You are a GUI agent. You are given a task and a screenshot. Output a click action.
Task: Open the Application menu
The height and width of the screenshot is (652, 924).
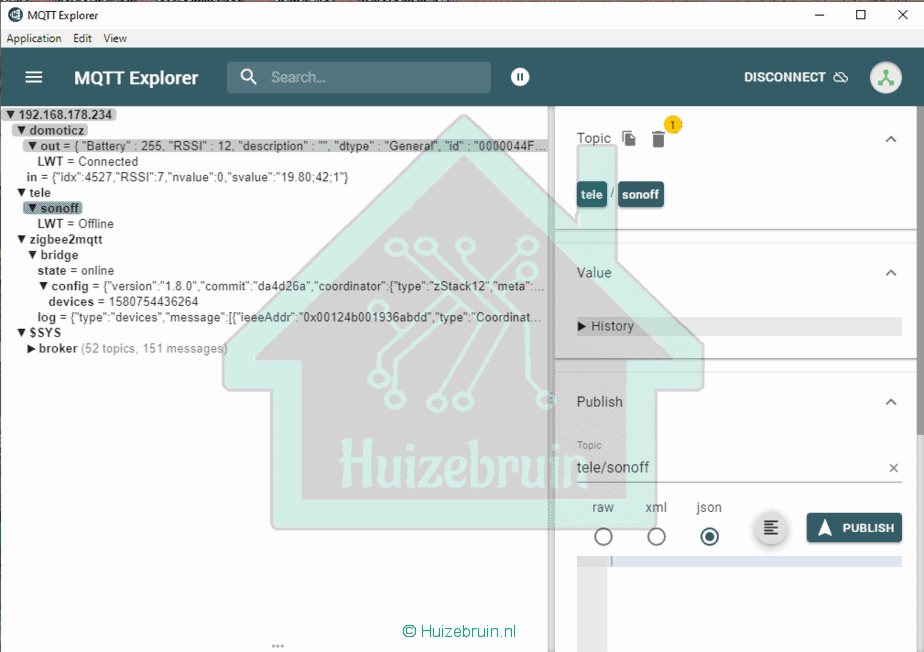point(34,38)
